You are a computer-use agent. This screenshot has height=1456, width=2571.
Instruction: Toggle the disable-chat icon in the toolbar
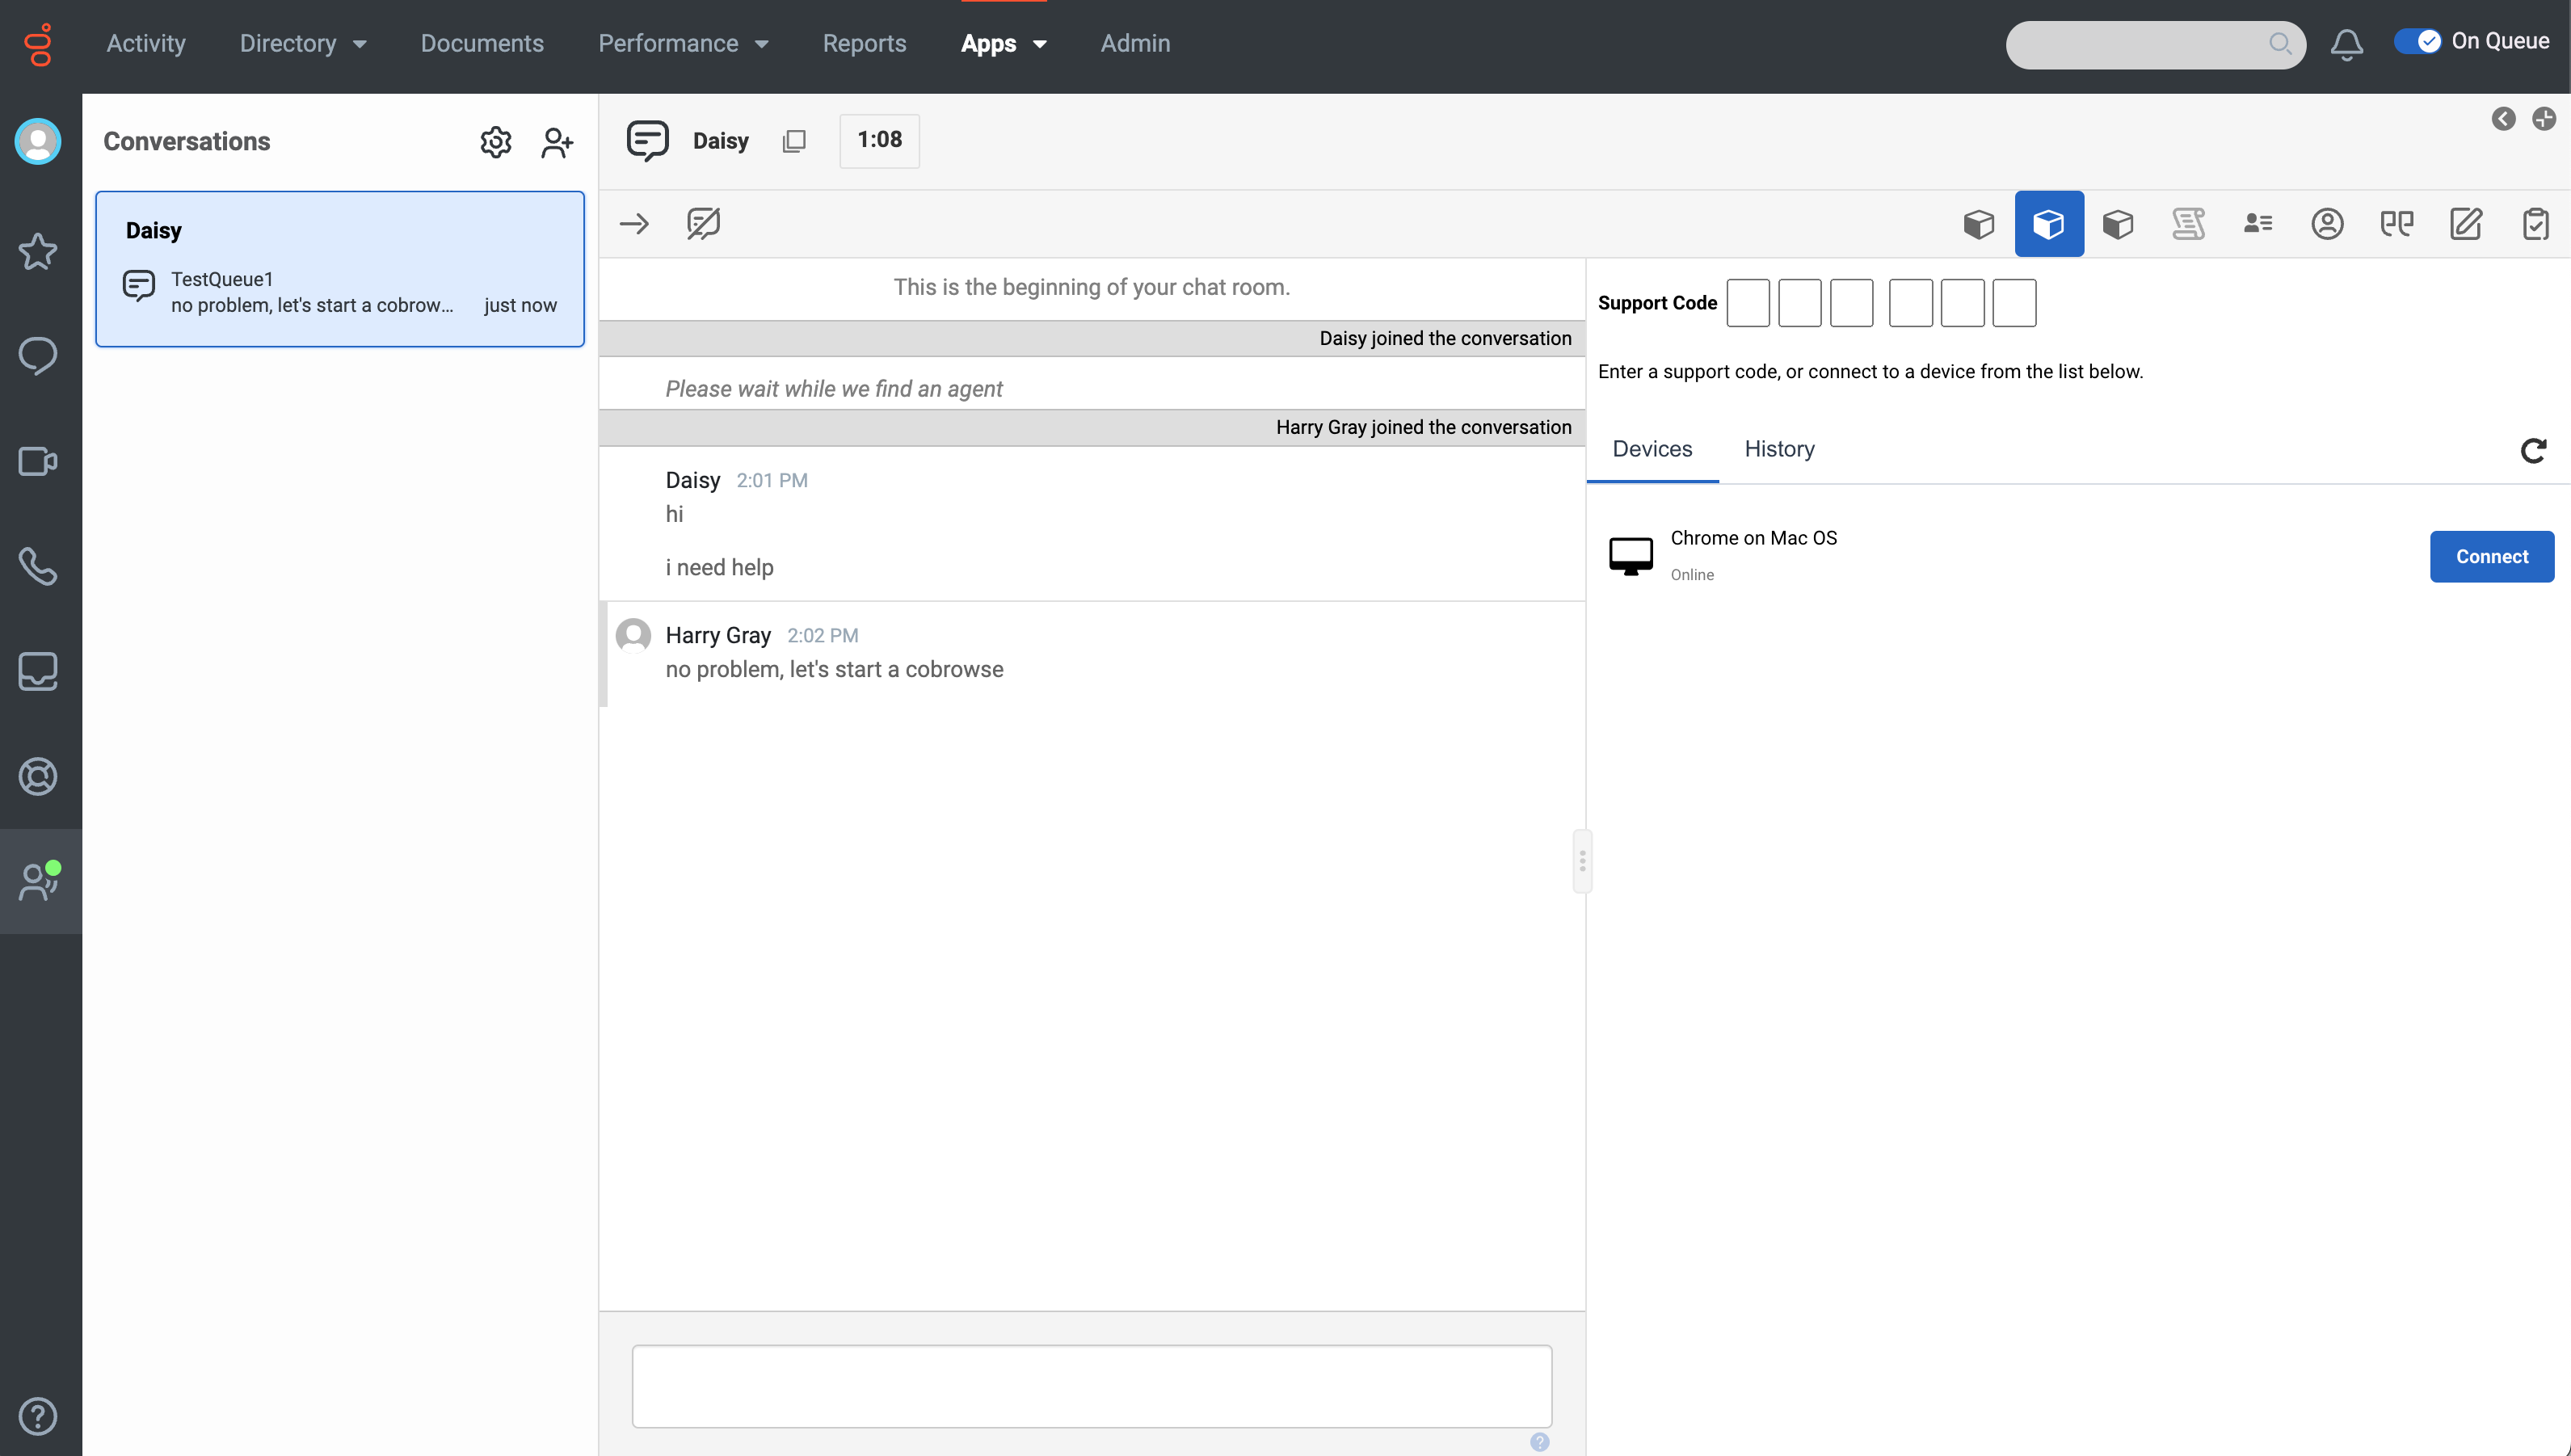[701, 223]
